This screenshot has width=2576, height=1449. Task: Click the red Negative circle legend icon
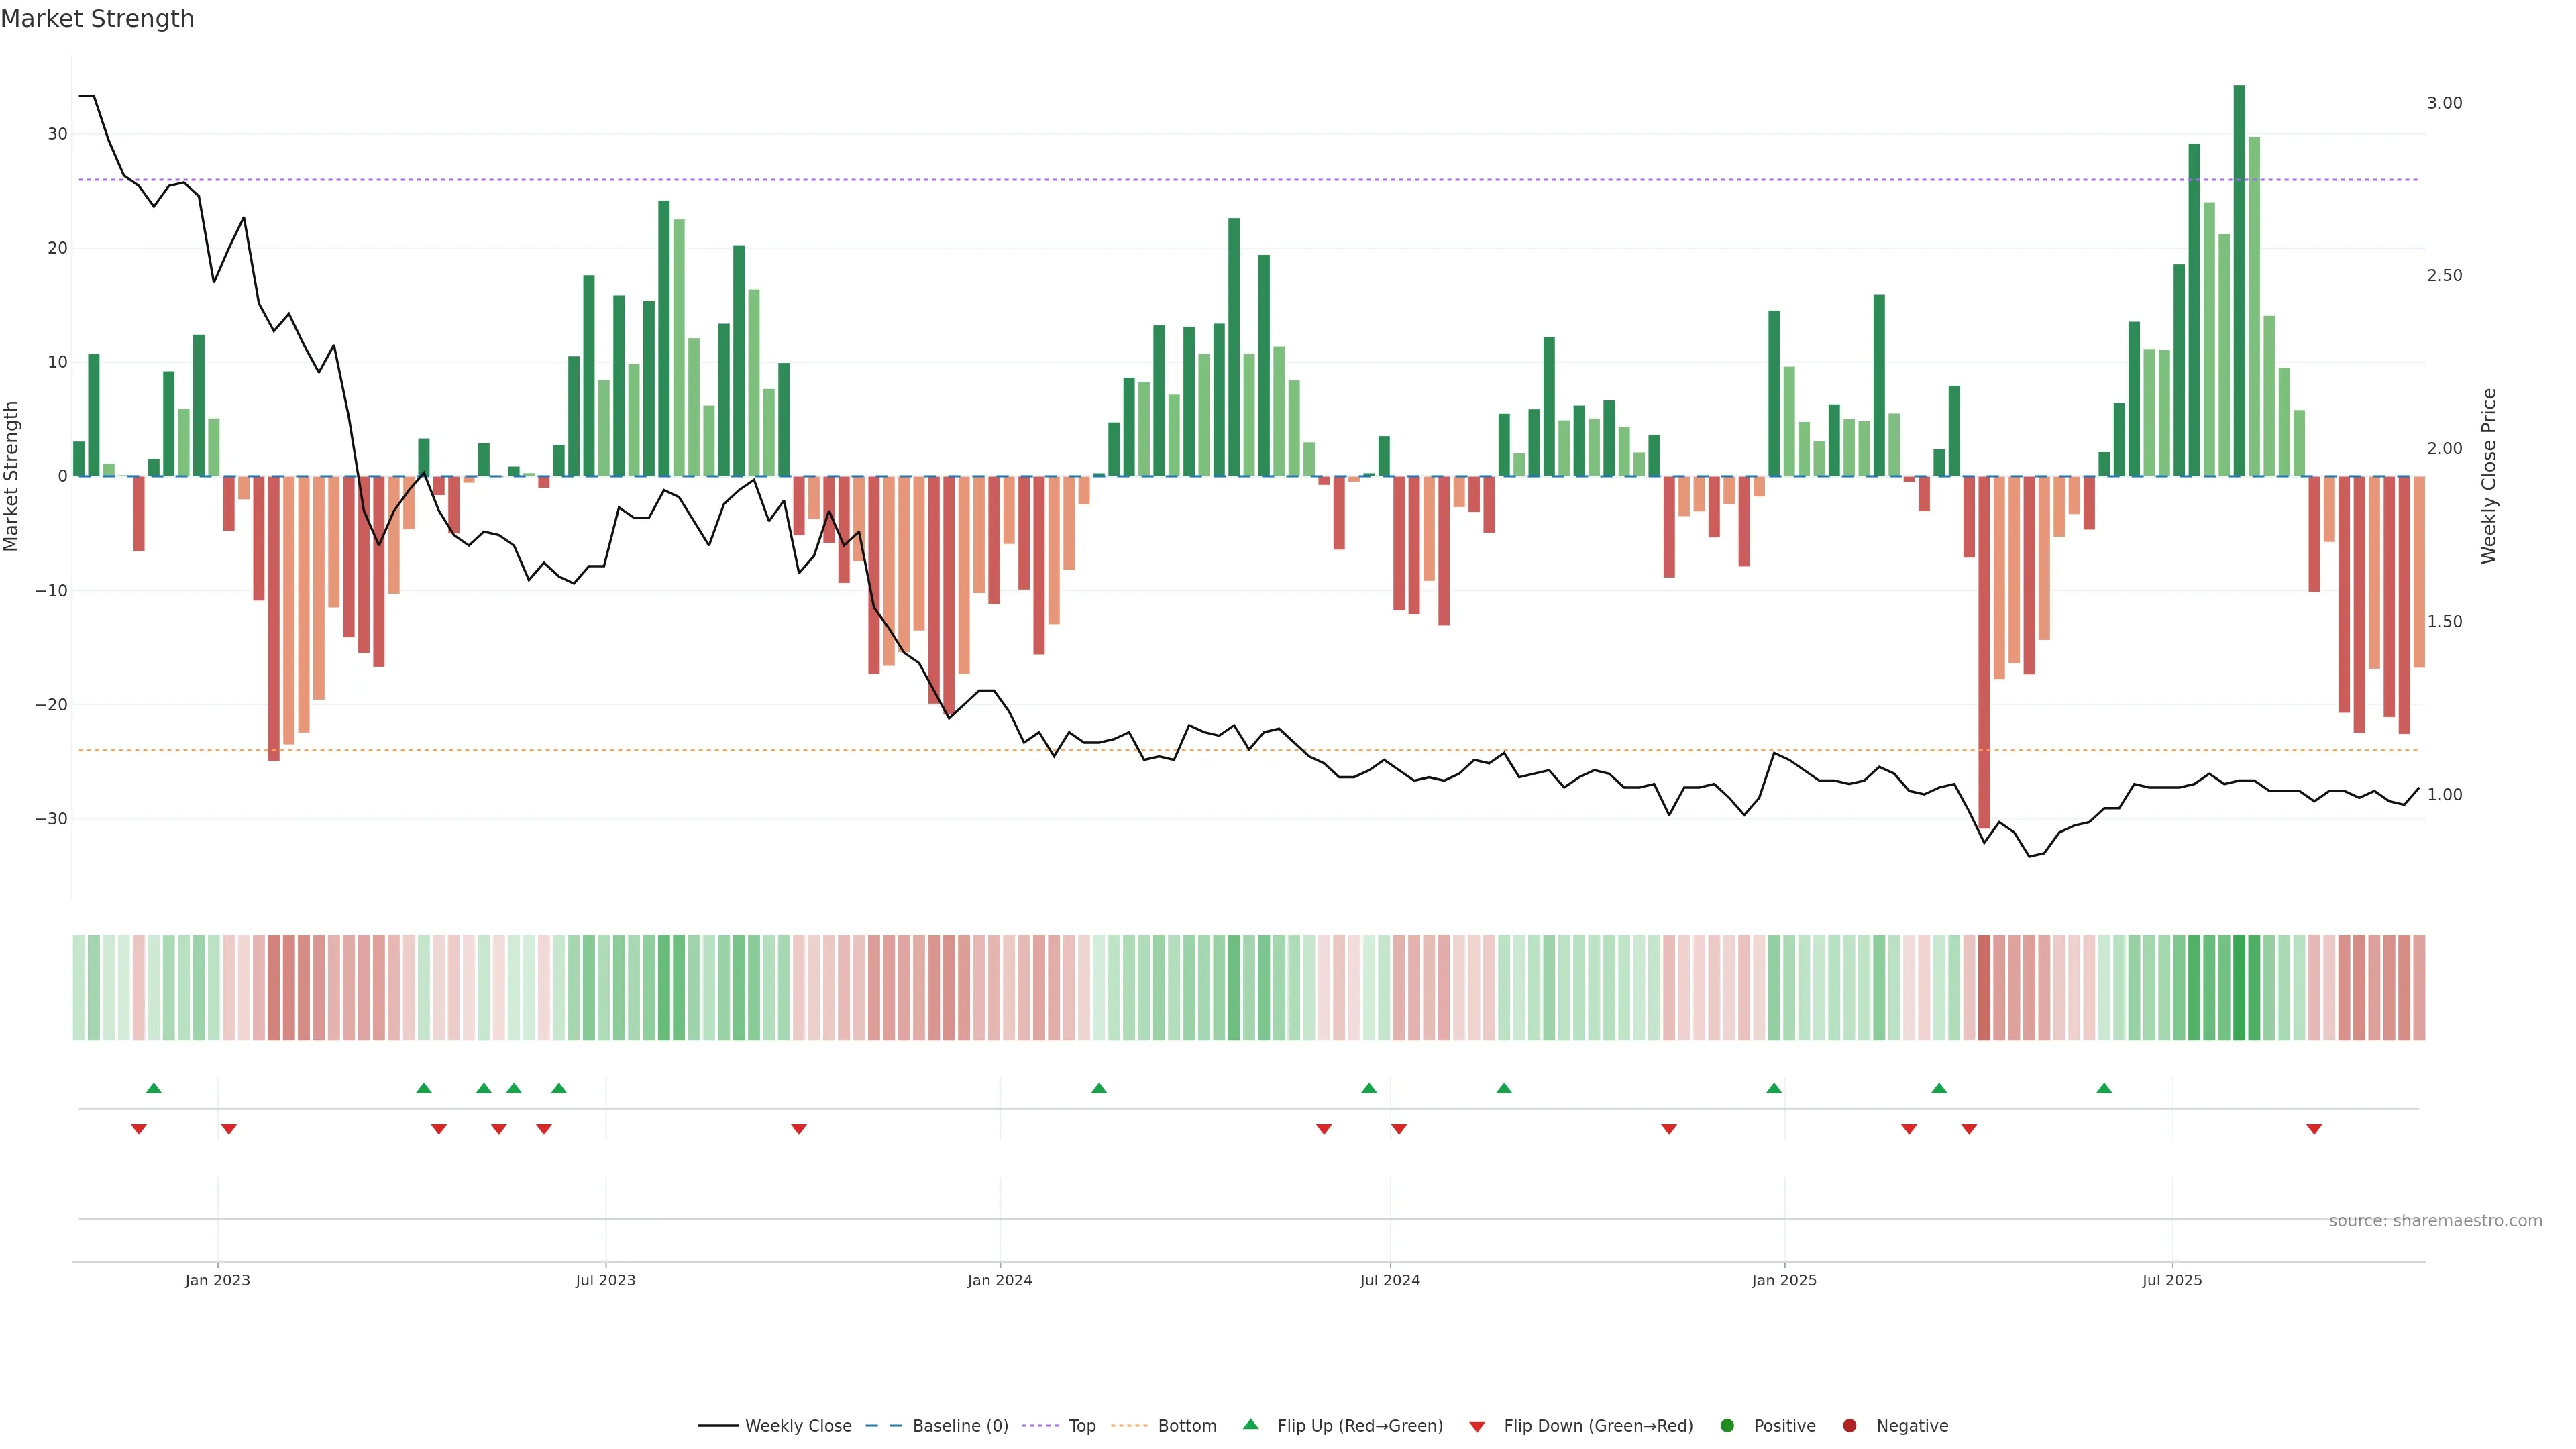click(x=1849, y=1426)
